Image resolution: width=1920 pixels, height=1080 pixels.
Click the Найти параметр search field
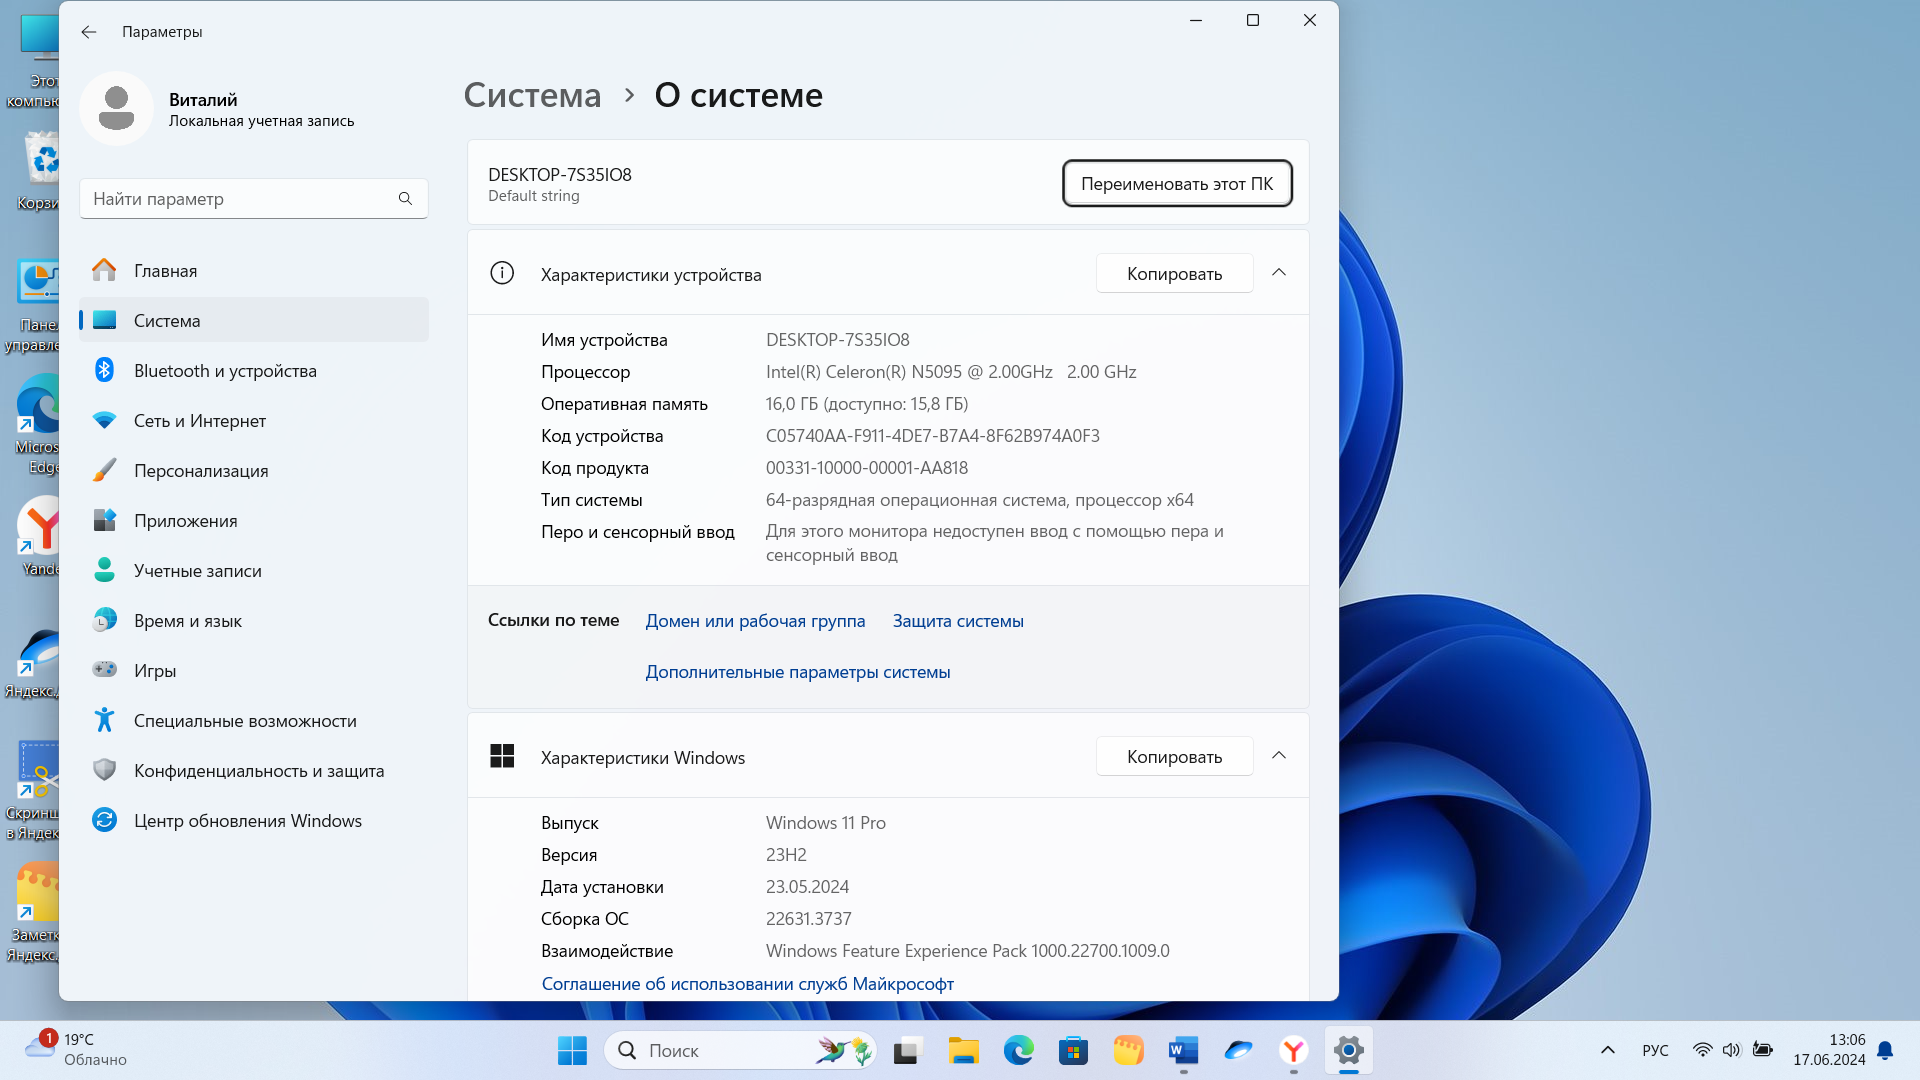click(240, 199)
